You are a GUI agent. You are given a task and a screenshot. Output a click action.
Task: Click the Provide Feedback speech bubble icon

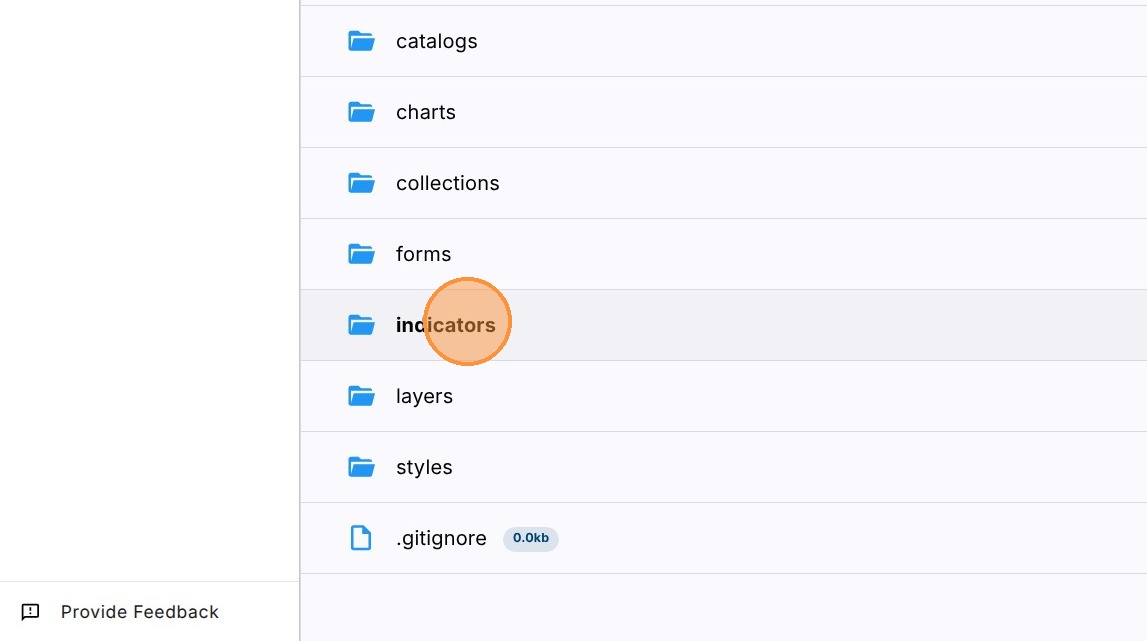[31, 612]
